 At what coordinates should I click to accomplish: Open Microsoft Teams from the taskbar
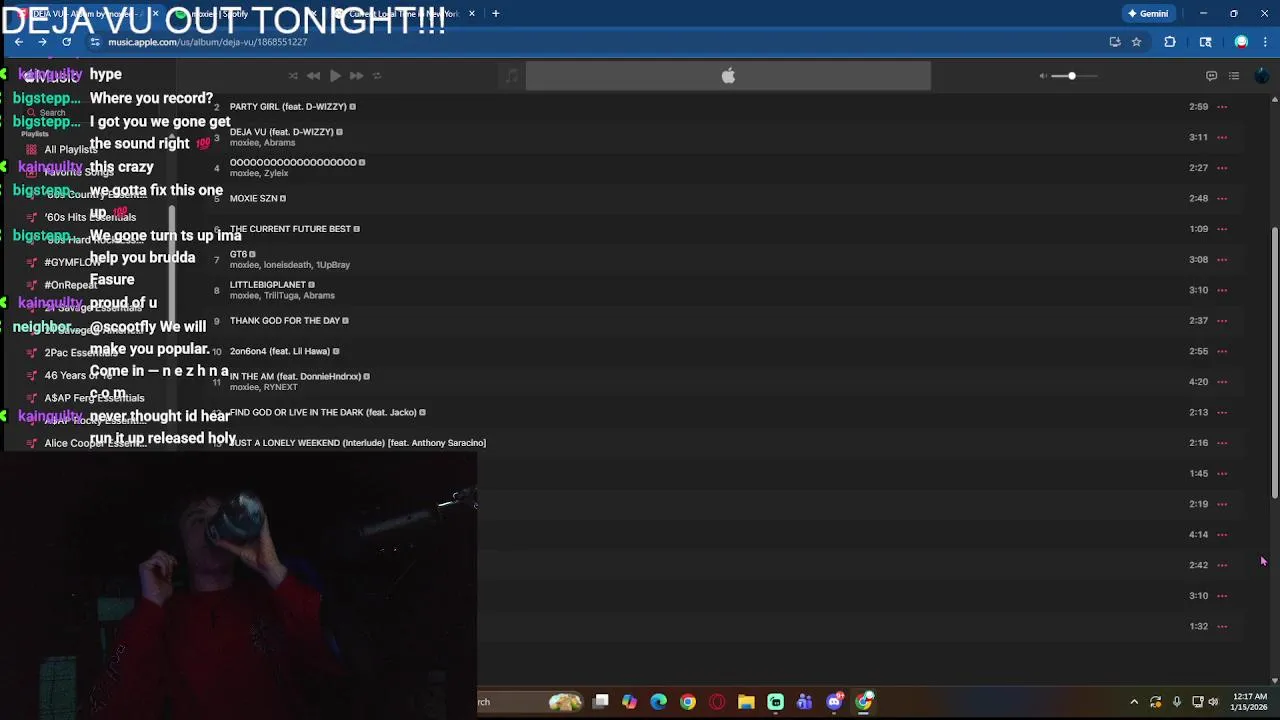pos(804,702)
